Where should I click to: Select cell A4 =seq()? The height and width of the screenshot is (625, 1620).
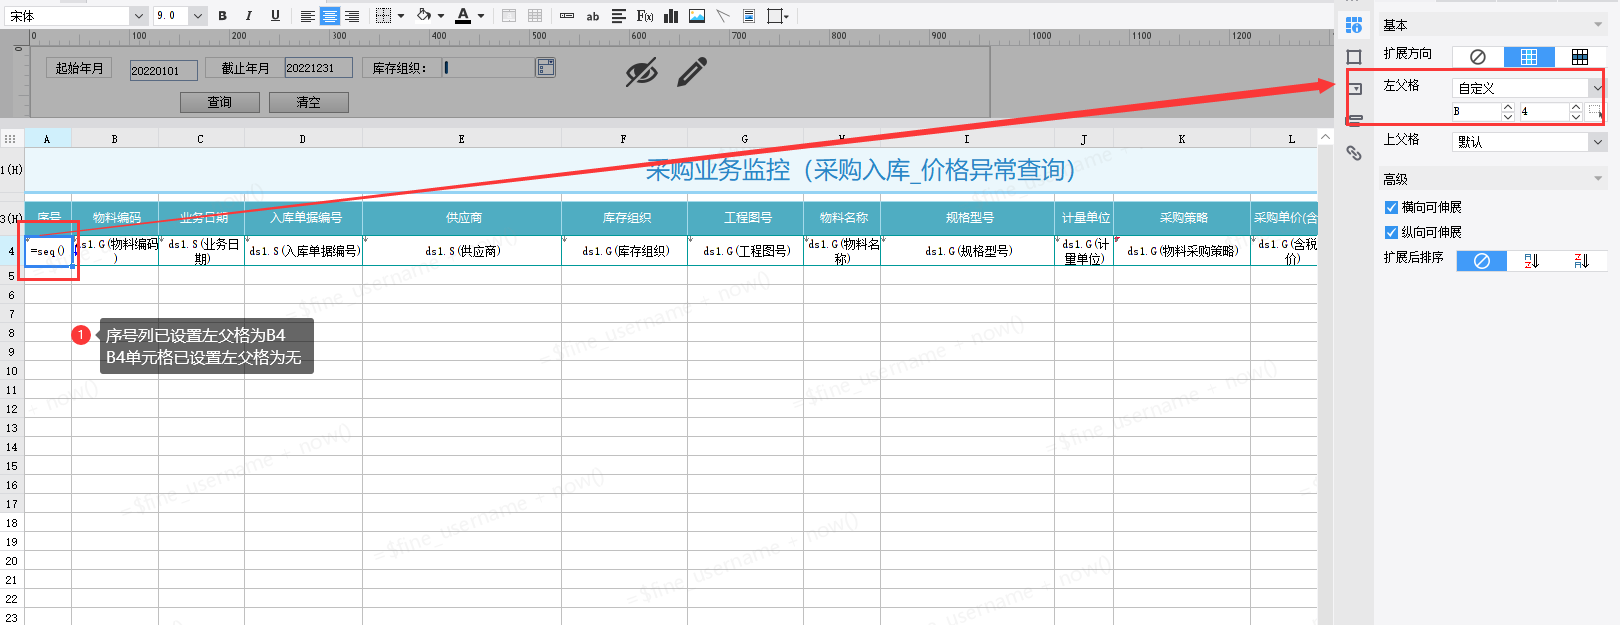[x=48, y=251]
